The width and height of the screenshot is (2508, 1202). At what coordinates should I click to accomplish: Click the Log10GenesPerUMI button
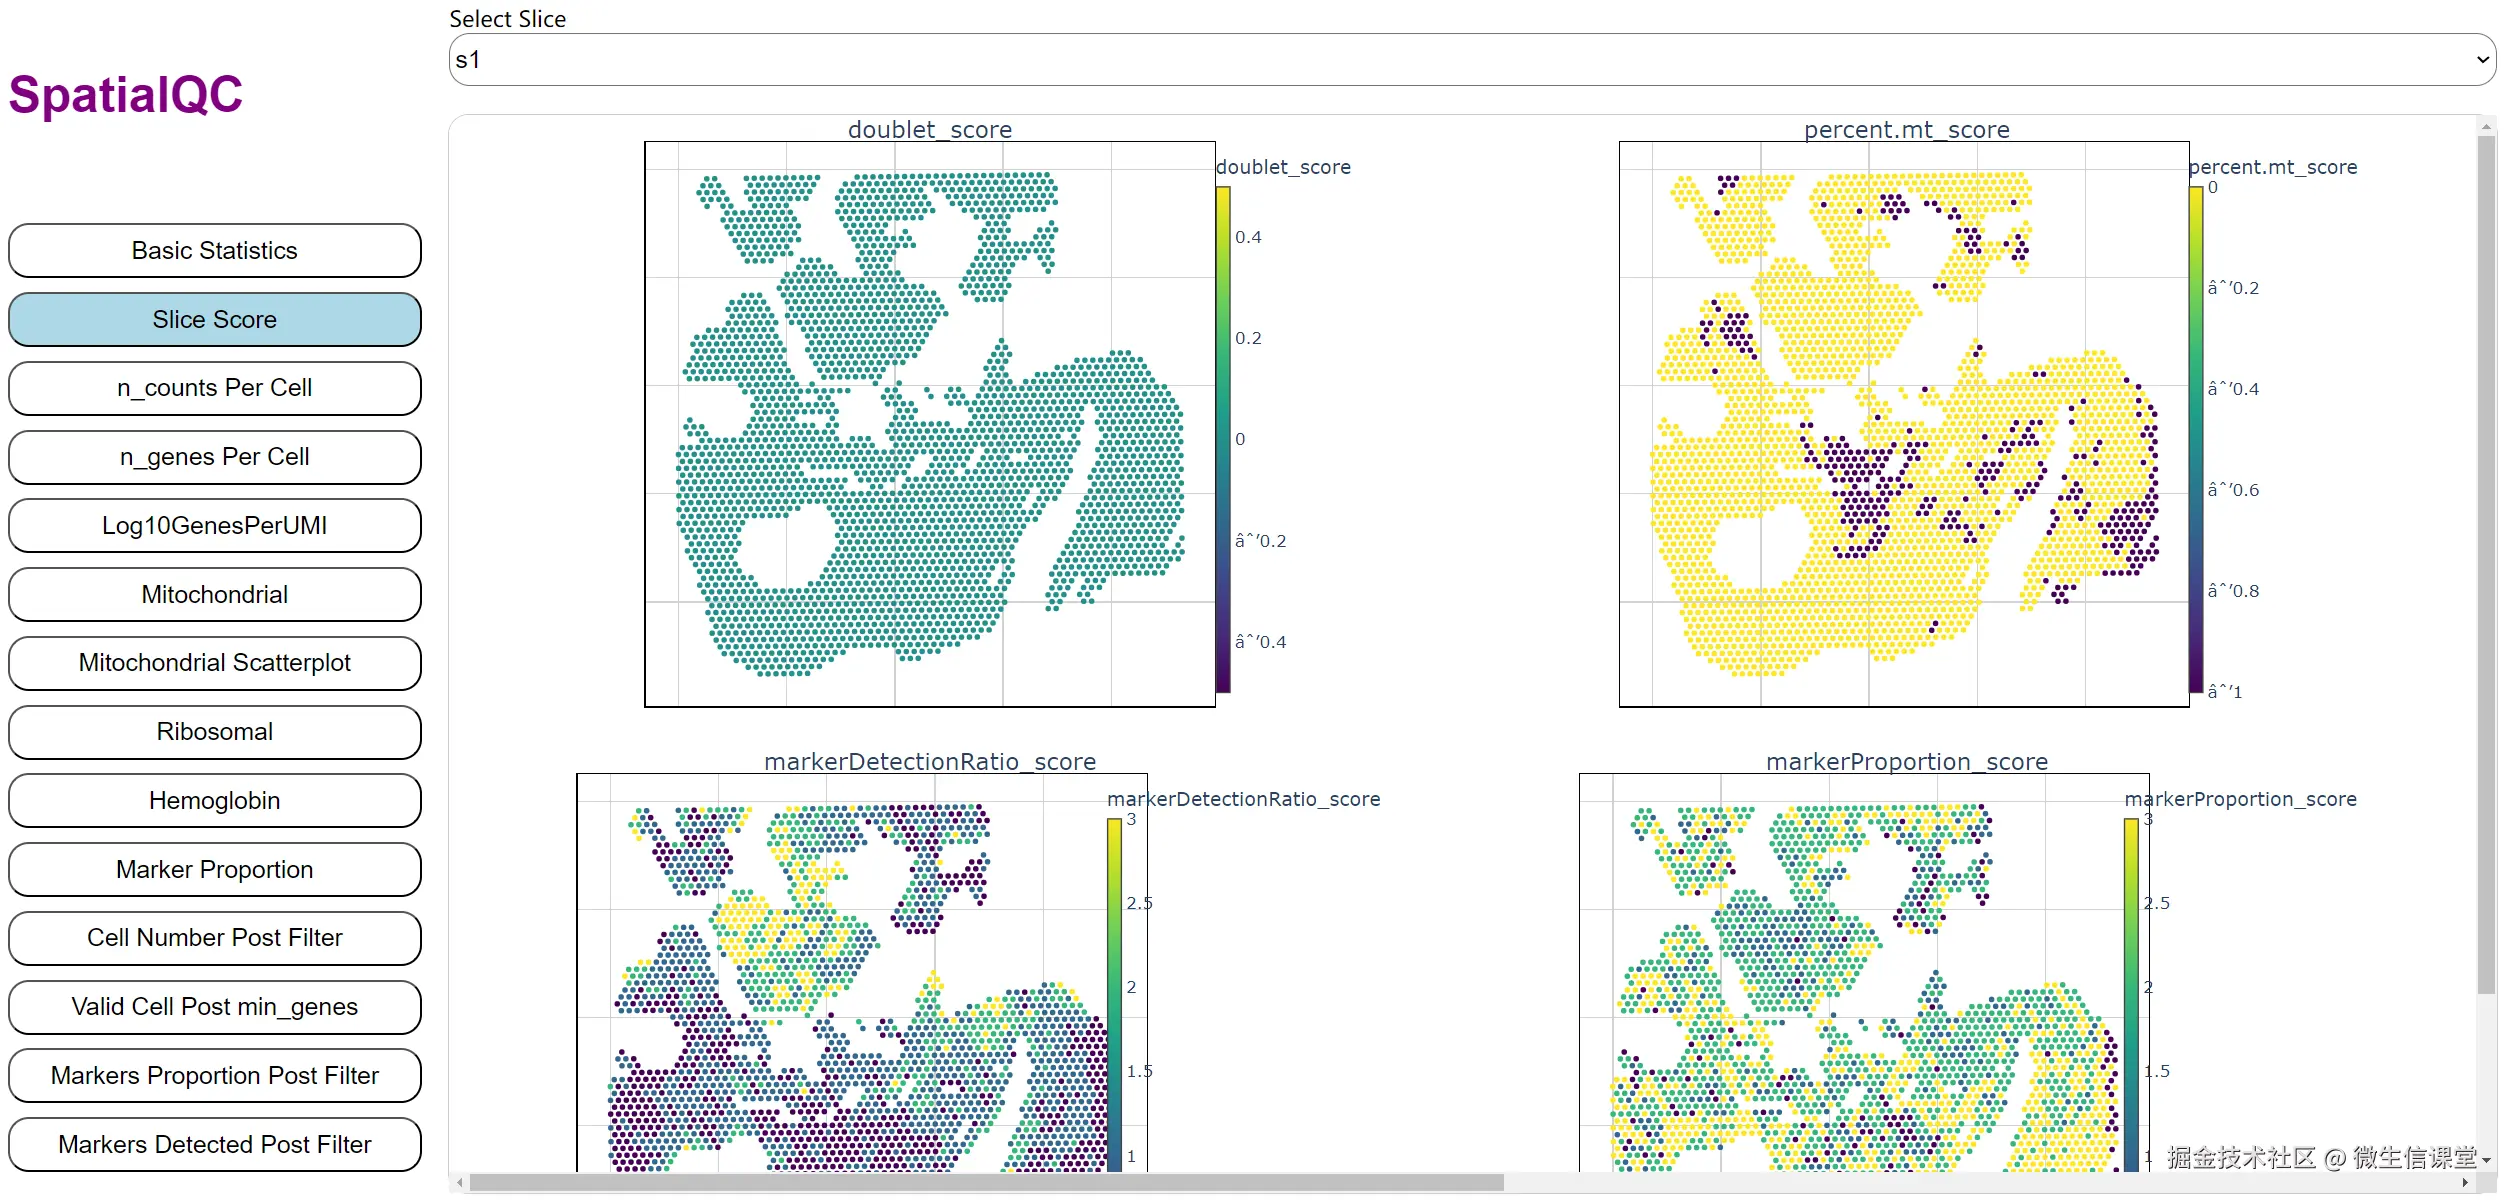(214, 526)
